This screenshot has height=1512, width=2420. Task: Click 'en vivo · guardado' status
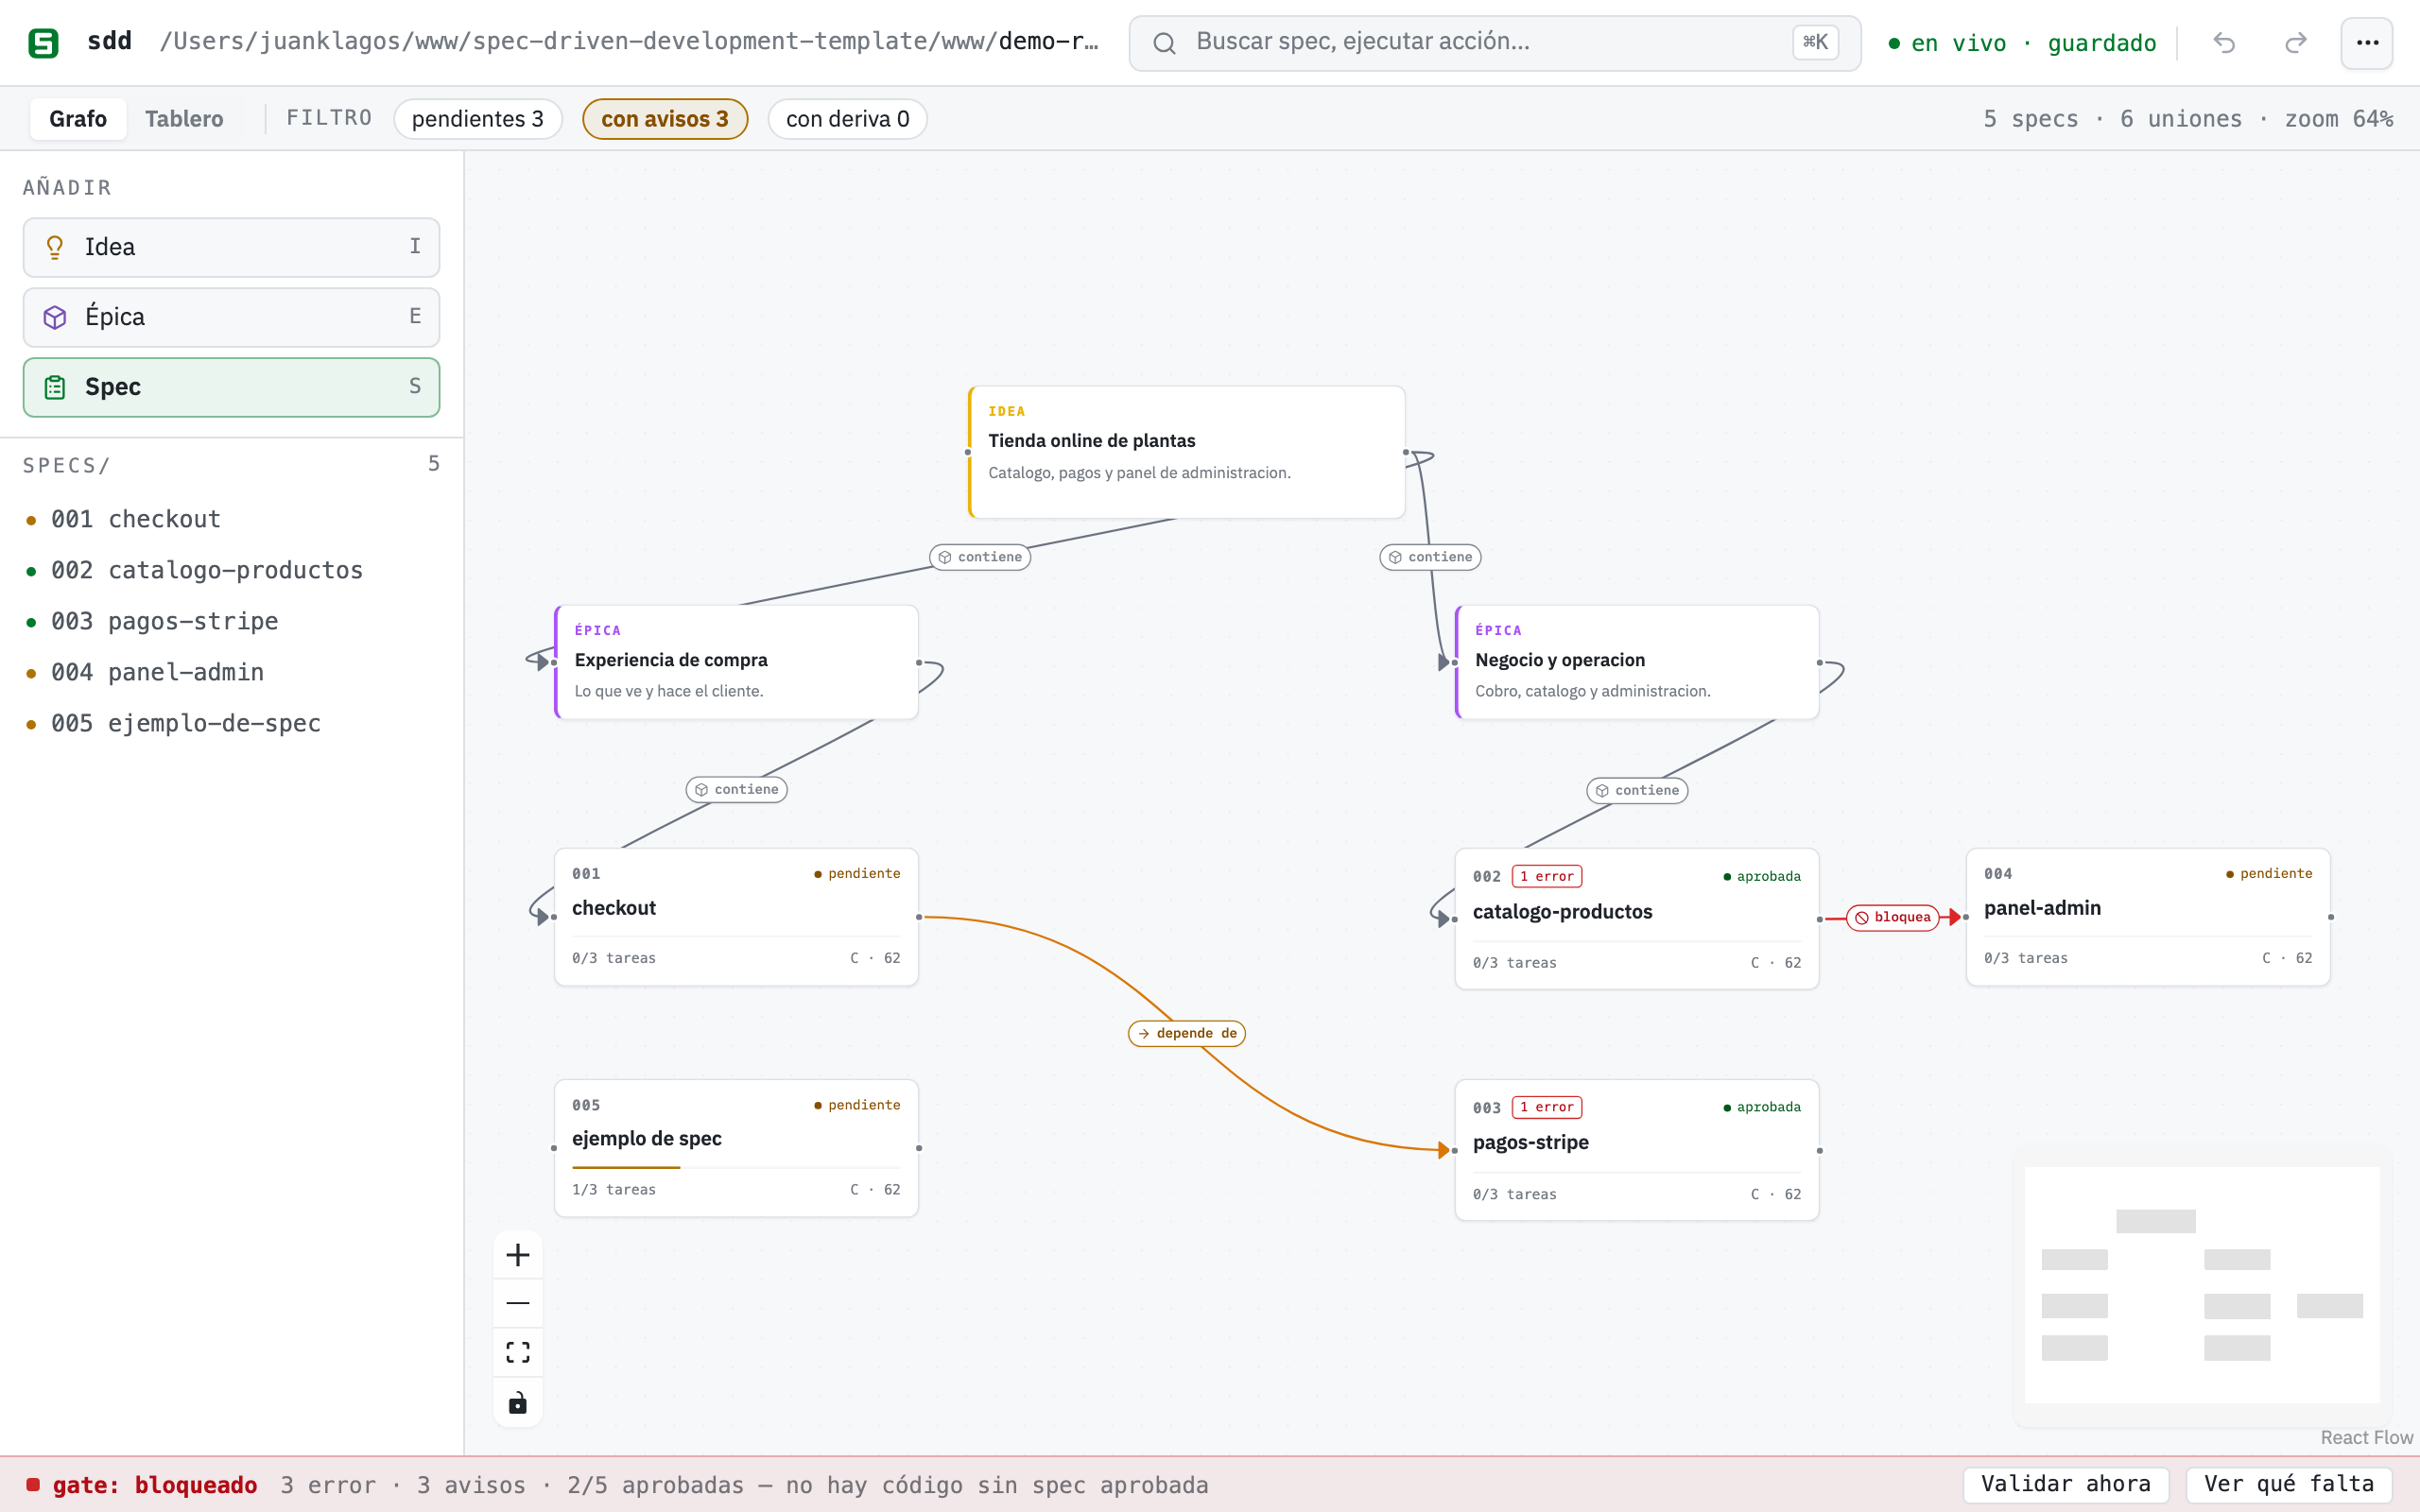click(2022, 43)
